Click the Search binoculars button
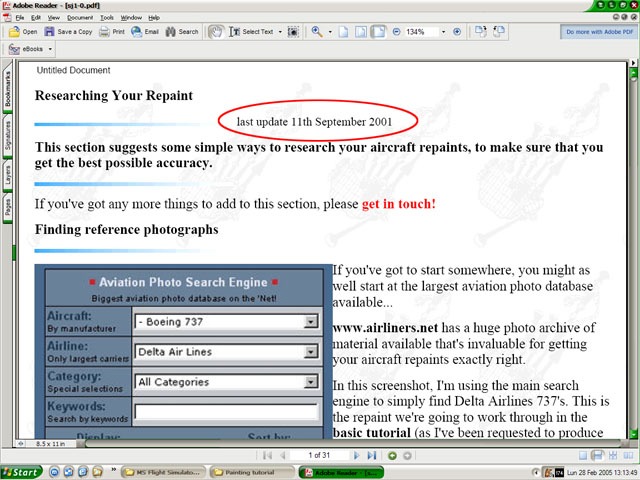Image resolution: width=640 pixels, height=480 pixels. tap(182, 31)
